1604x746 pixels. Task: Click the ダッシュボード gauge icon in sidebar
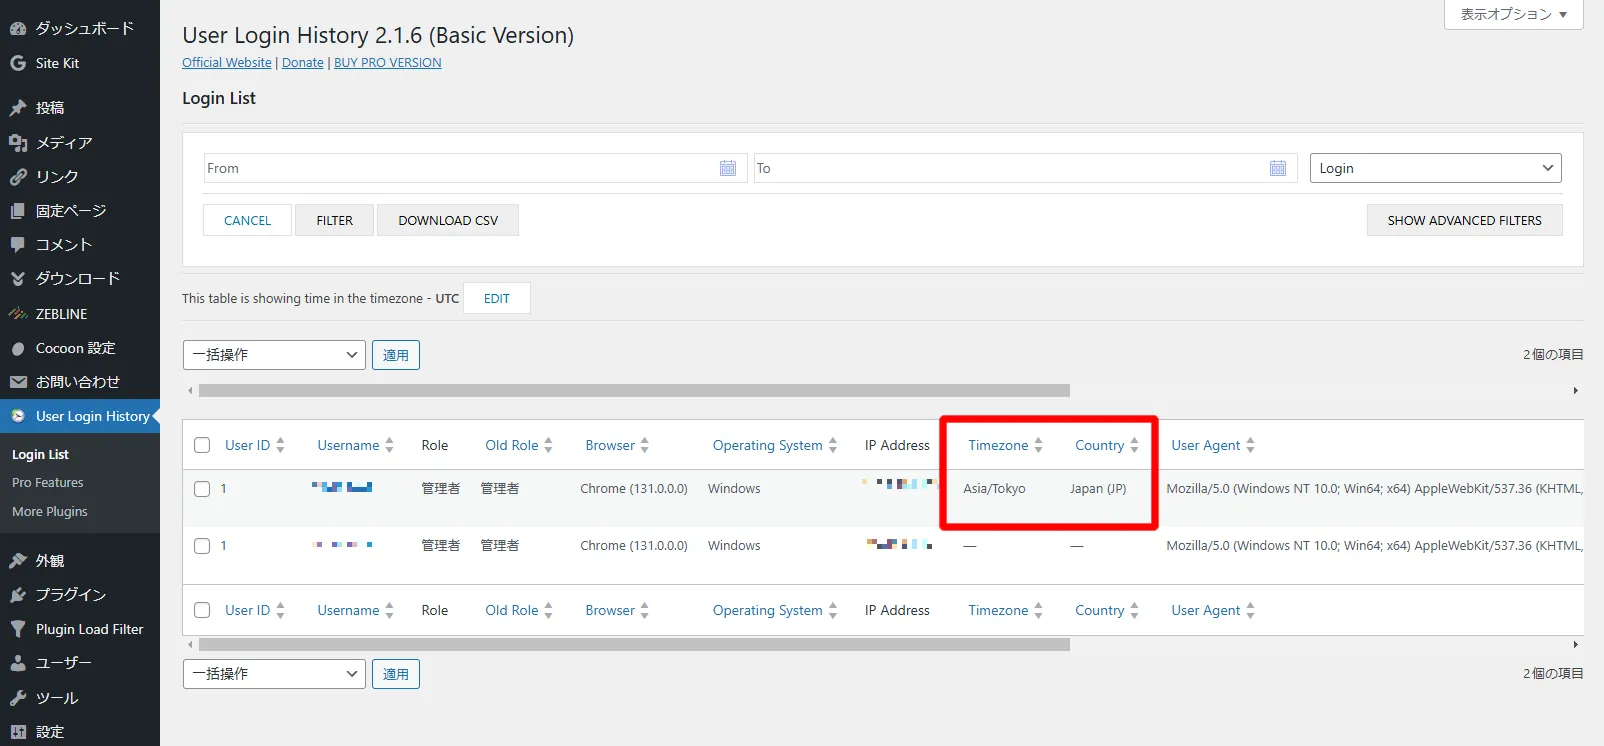18,29
